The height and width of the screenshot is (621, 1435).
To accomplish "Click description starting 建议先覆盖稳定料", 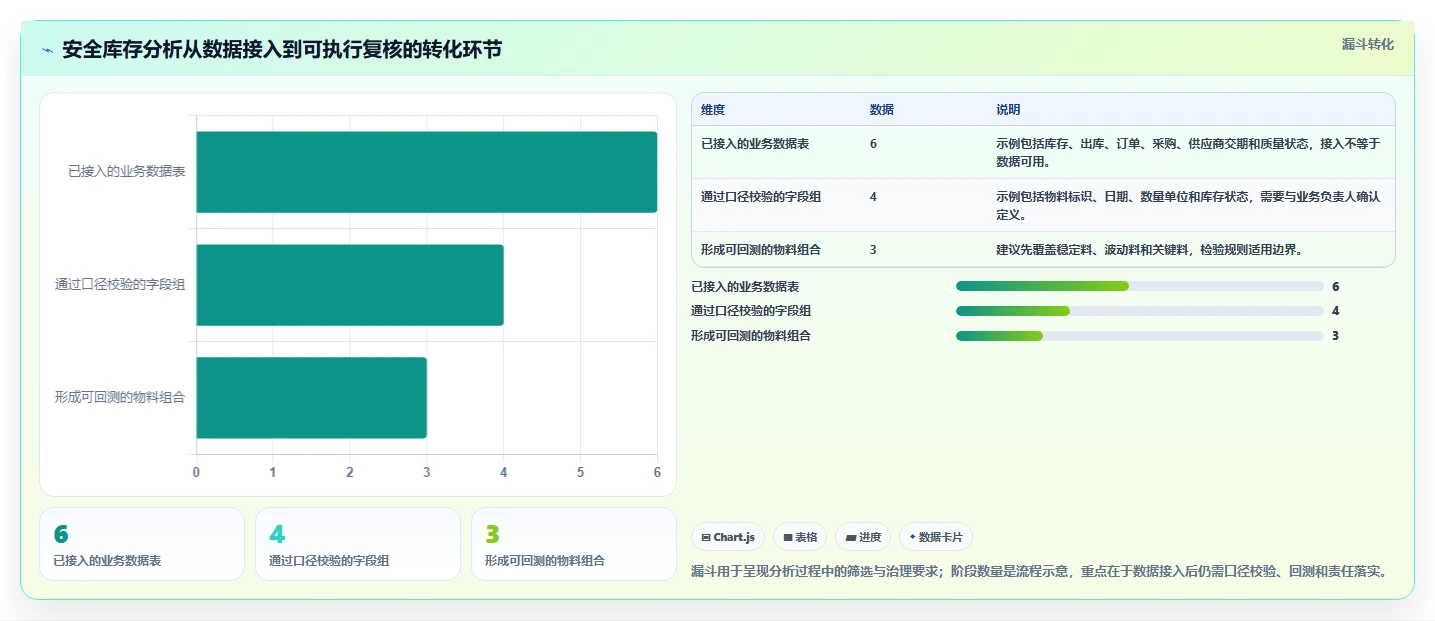I will [1149, 250].
